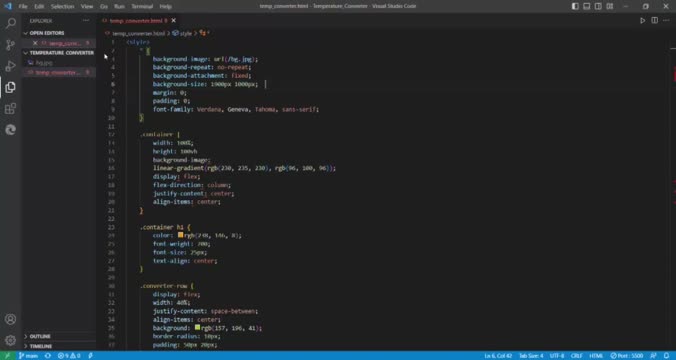Viewport: 676px width, 360px height.
Task: Open the Accounts icon in activity bar
Action: [x=11, y=319]
